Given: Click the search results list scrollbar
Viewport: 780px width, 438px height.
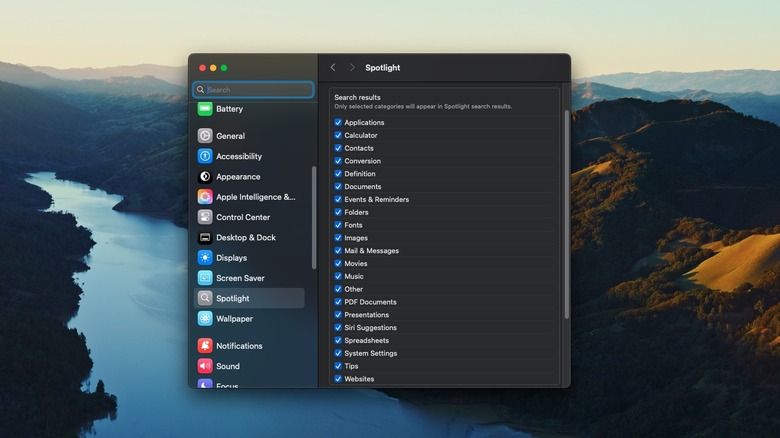Looking at the screenshot, I should coord(566,215).
